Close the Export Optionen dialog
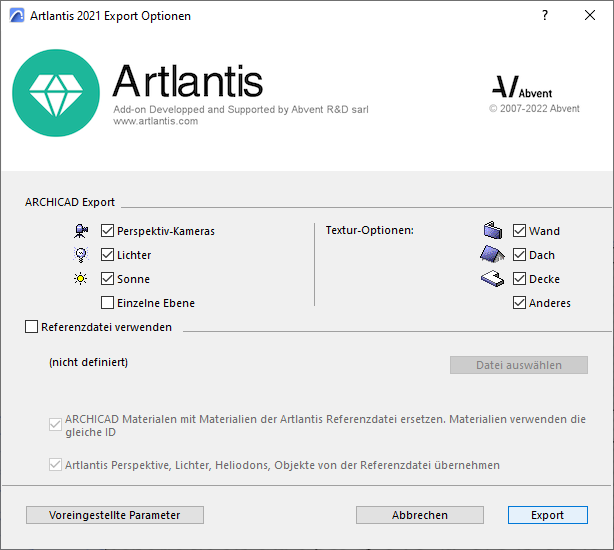 pyautogui.click(x=590, y=15)
